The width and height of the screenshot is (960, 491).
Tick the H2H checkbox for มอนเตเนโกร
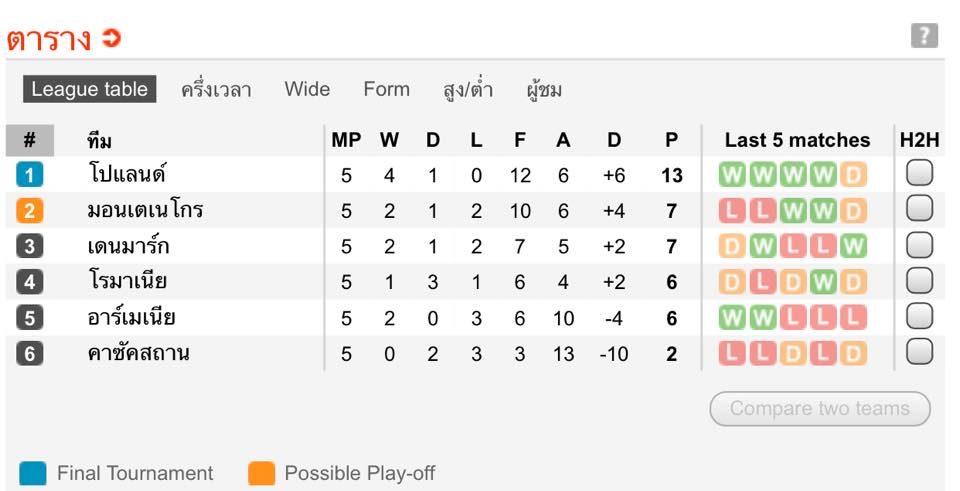tap(919, 209)
